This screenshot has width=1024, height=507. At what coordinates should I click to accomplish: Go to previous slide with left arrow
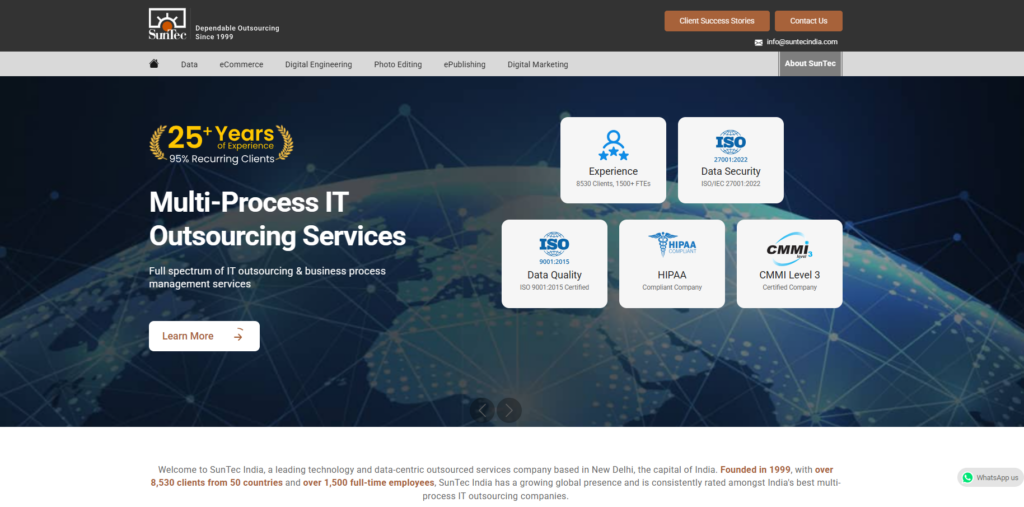pos(483,409)
